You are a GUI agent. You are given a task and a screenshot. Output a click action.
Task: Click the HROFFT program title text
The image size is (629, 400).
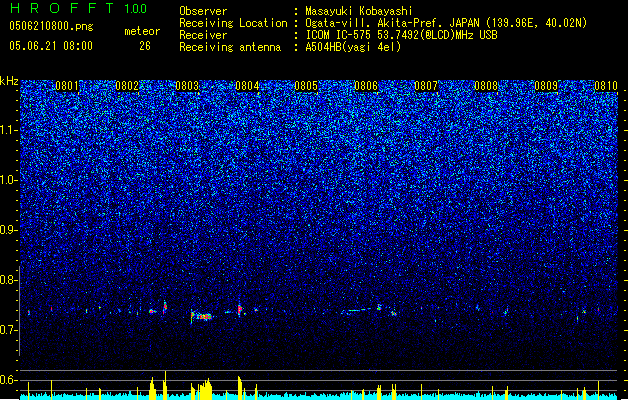pyautogui.click(x=63, y=8)
